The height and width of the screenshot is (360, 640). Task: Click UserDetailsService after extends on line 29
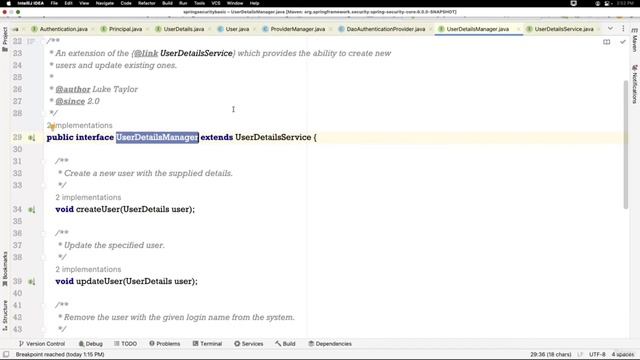coord(273,137)
